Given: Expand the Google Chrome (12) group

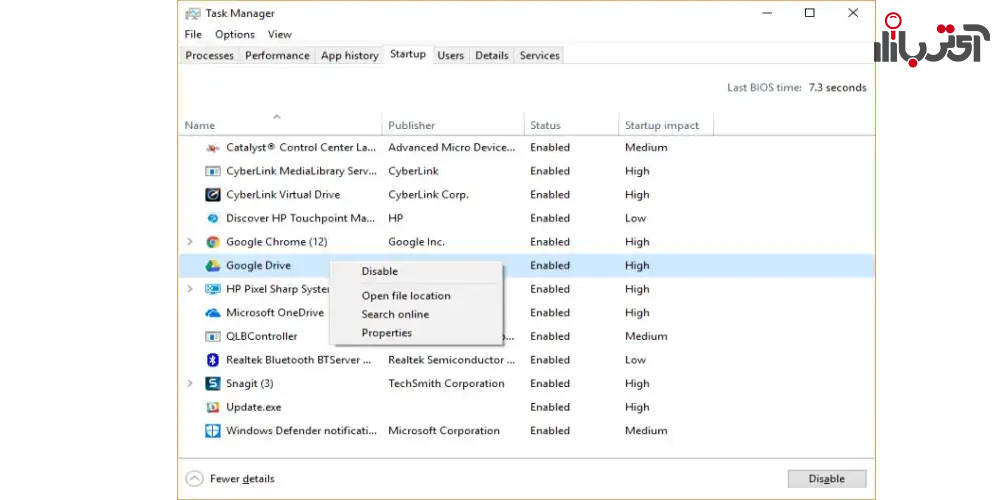Looking at the screenshot, I should (x=189, y=242).
